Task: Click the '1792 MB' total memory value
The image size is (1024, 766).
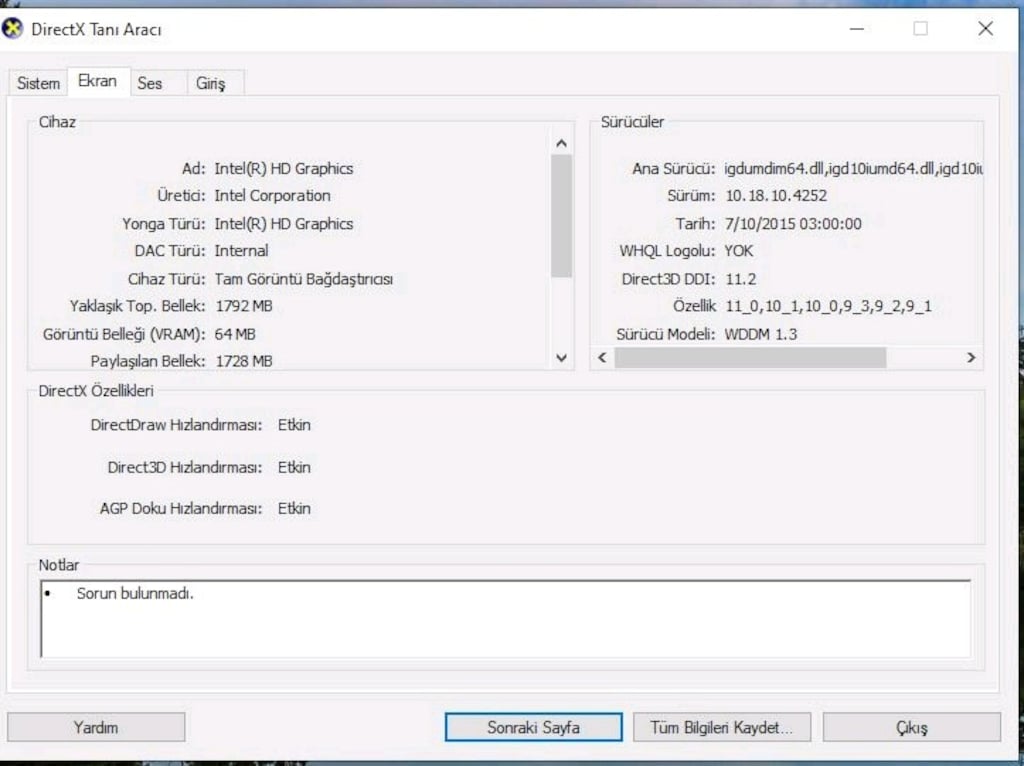Action: [x=244, y=306]
